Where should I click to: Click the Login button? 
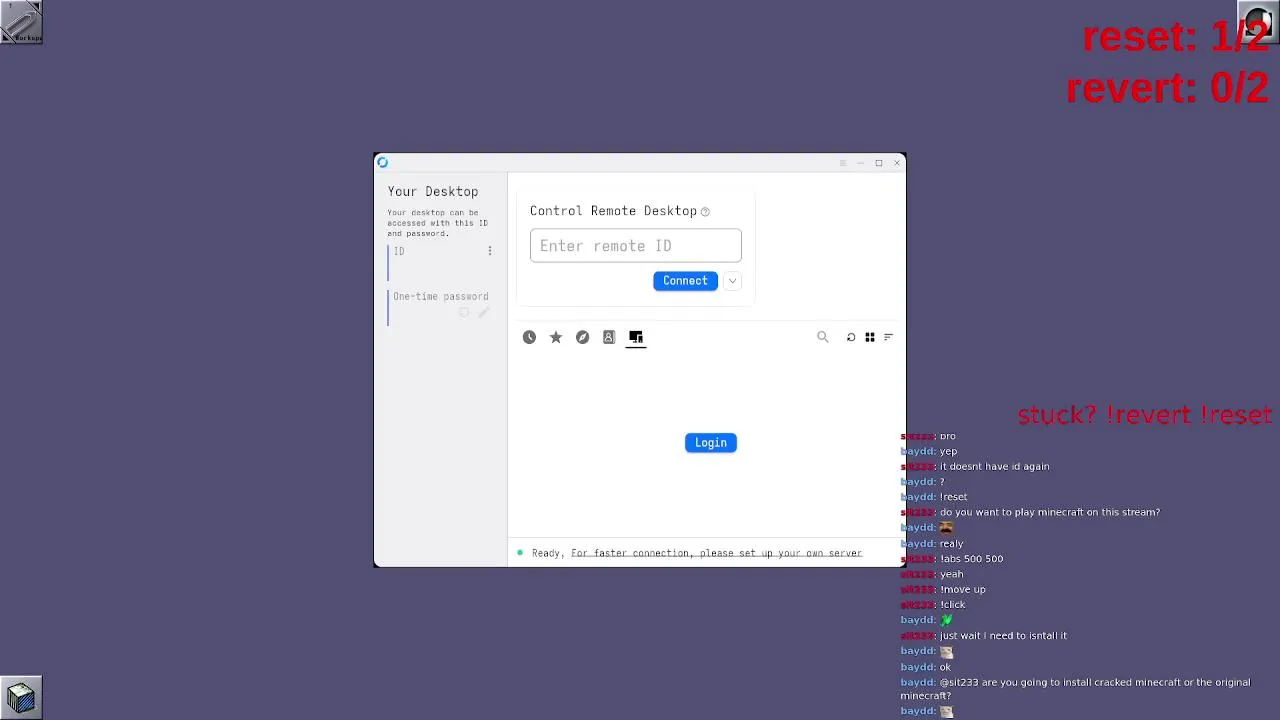point(711,443)
